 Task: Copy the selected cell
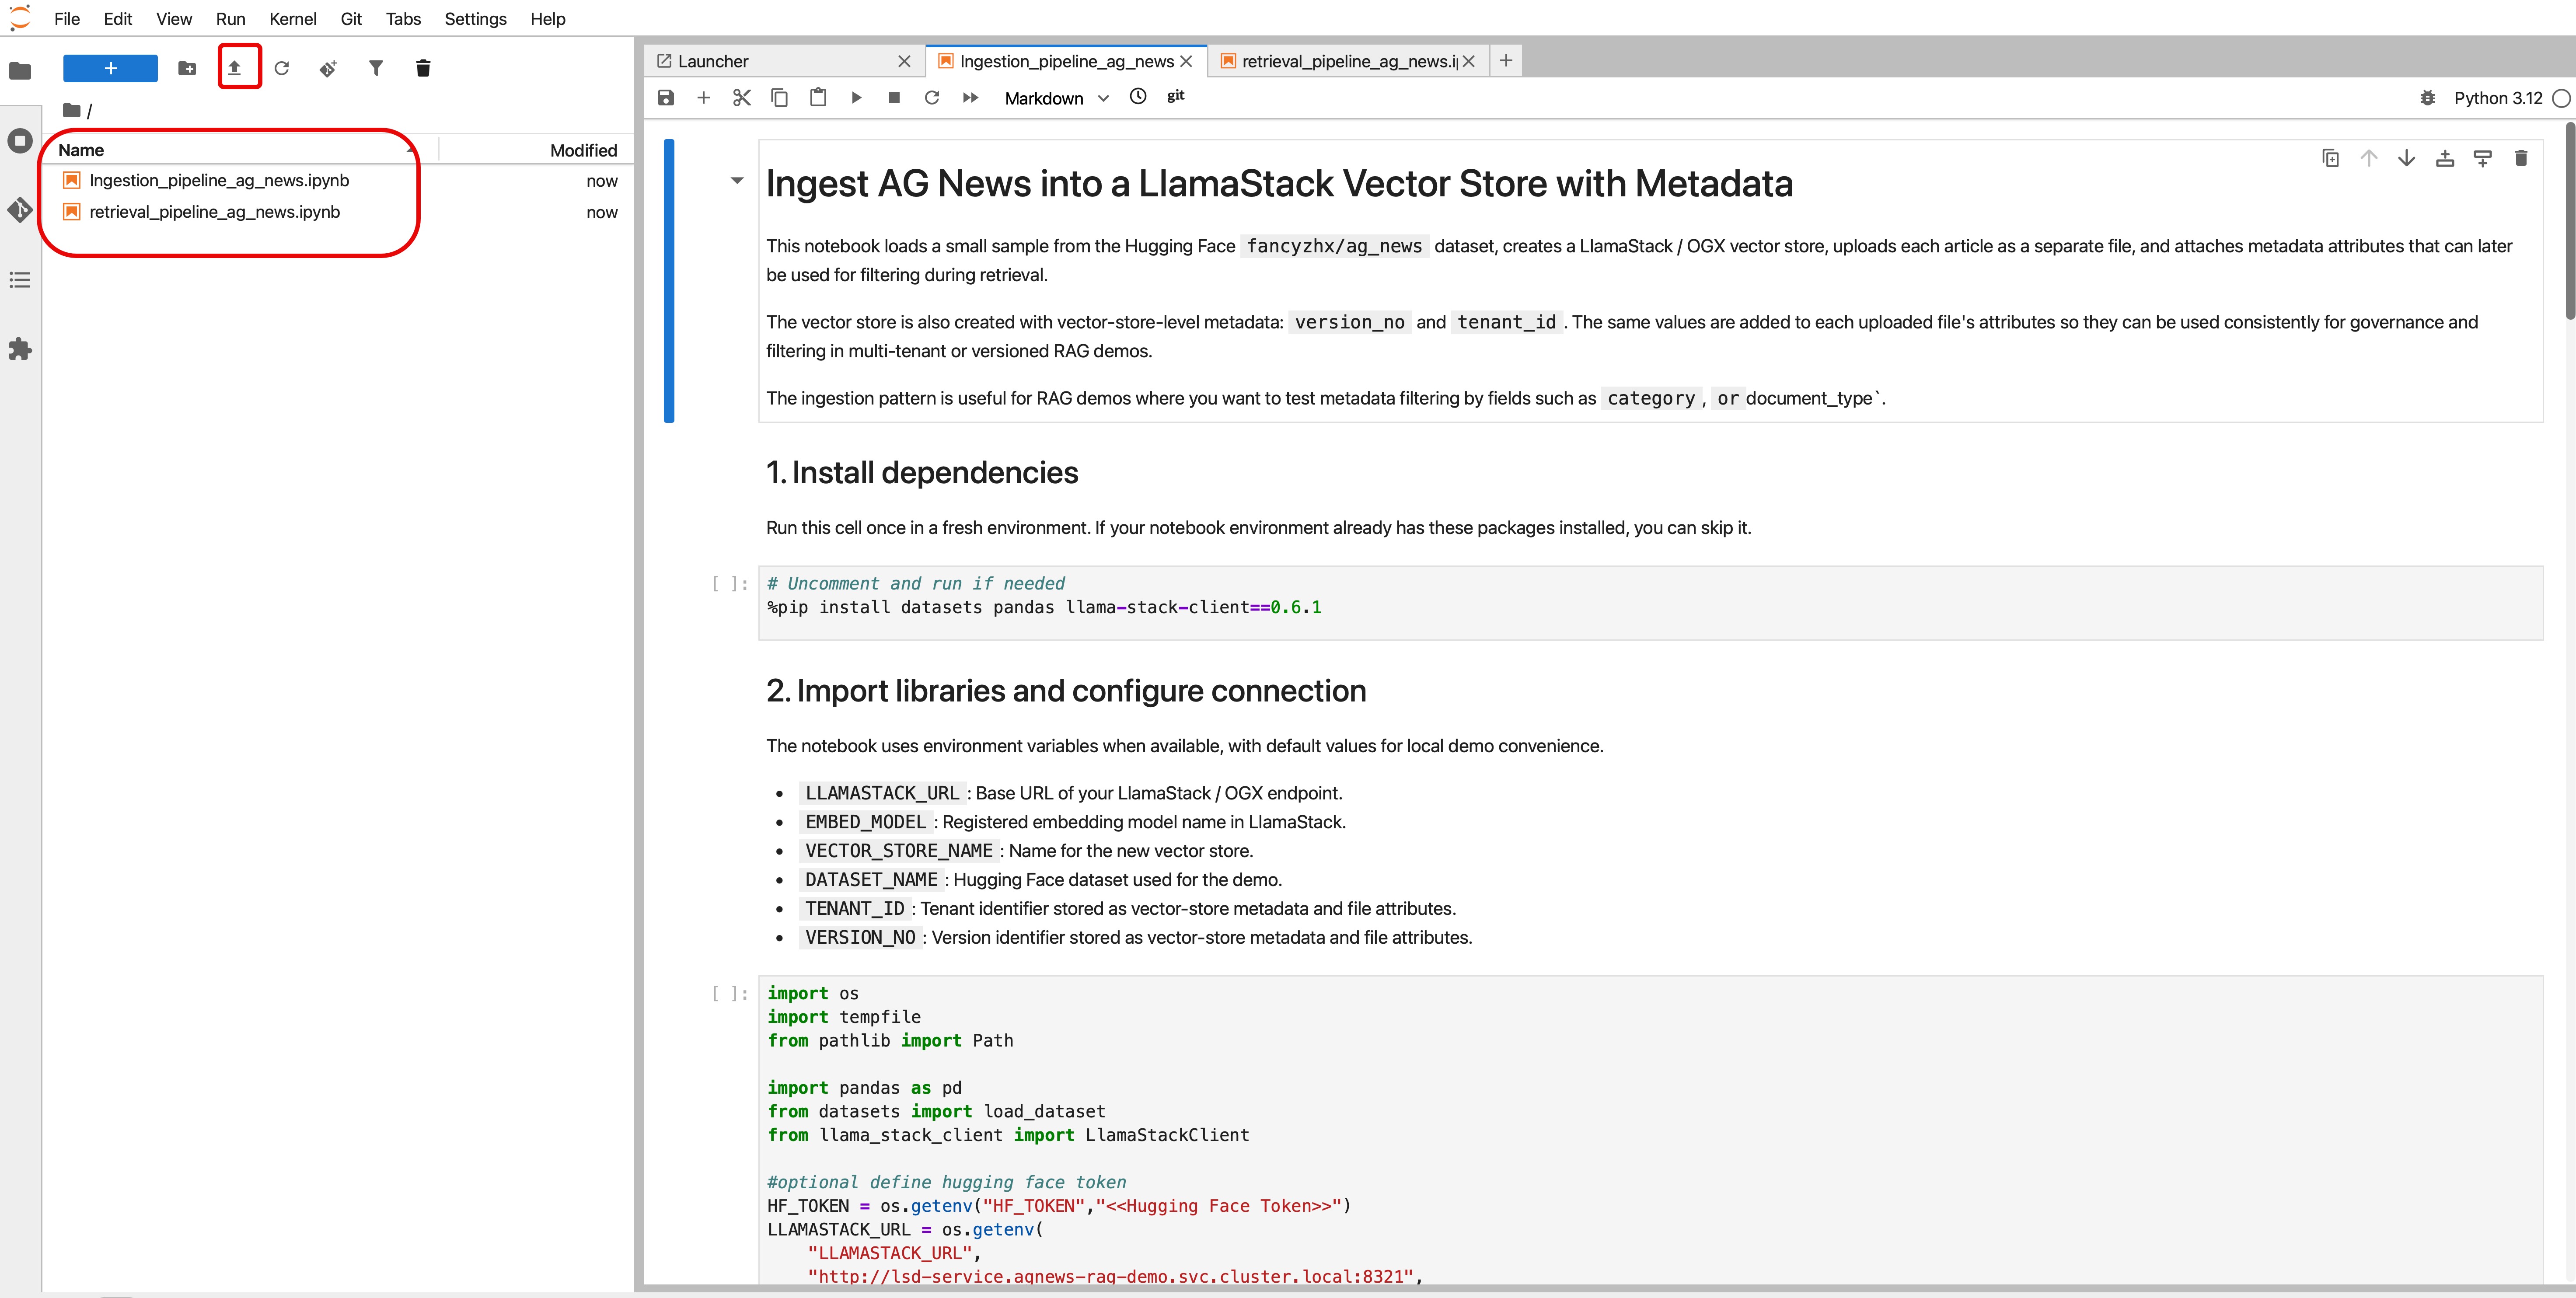point(780,97)
